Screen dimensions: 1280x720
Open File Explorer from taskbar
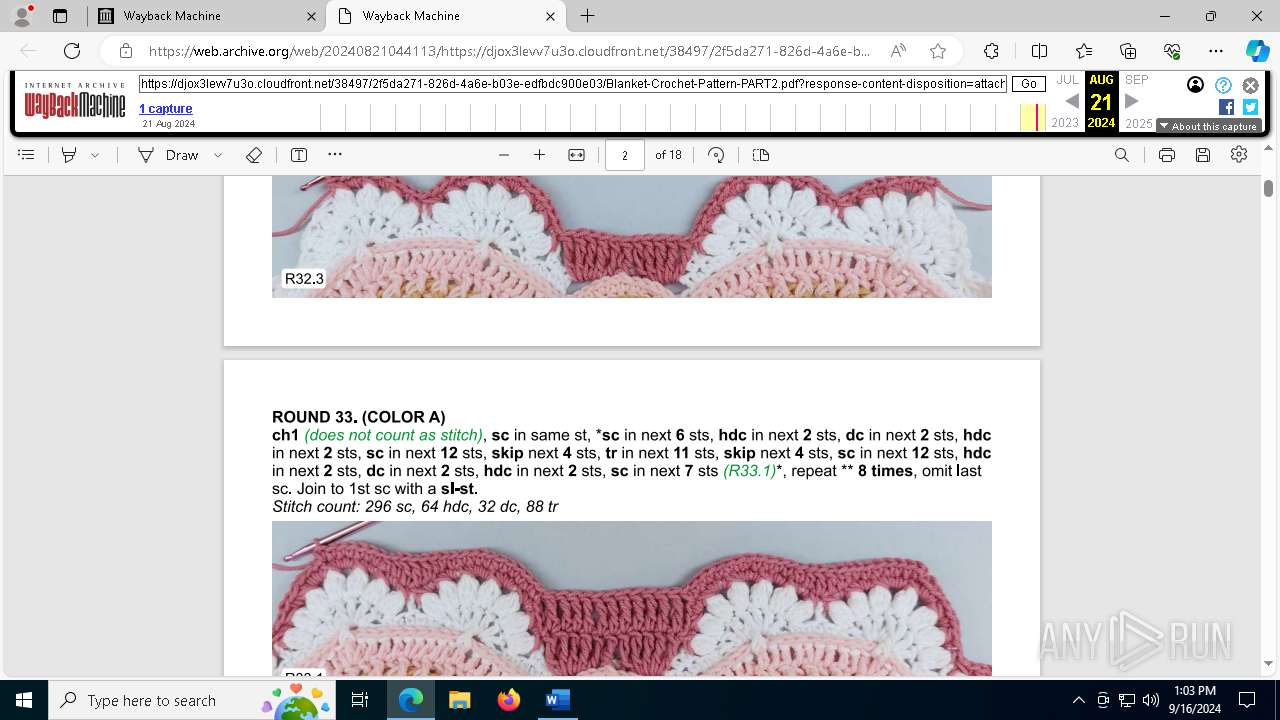pos(459,700)
